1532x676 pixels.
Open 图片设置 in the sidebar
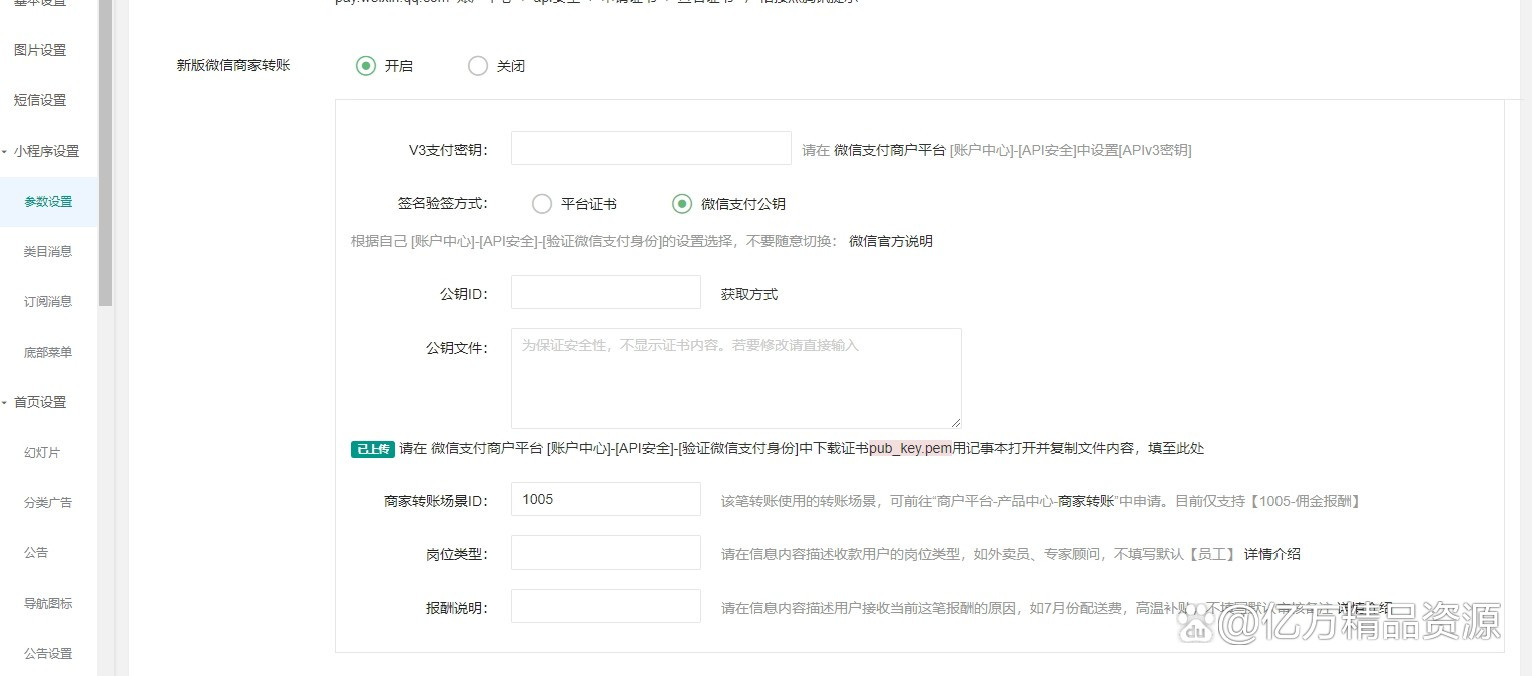coord(40,50)
